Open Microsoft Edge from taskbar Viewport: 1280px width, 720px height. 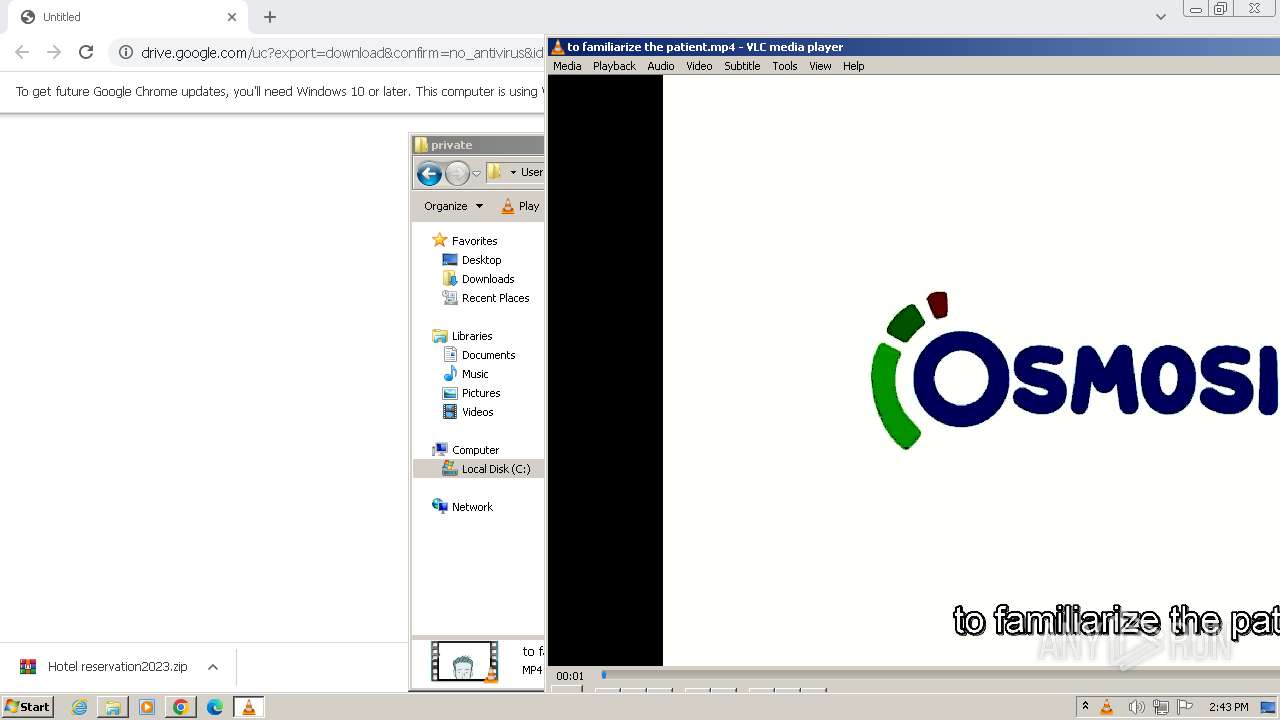[215, 707]
